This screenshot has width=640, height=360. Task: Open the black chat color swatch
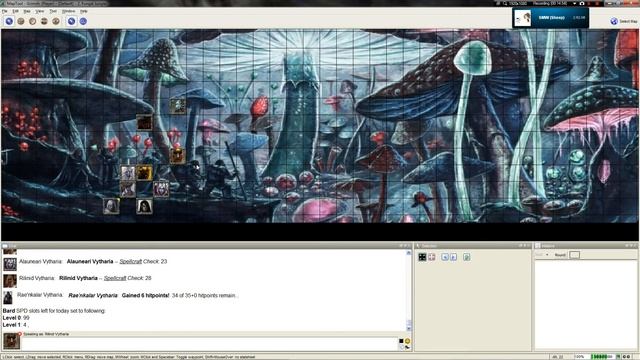tap(401, 341)
